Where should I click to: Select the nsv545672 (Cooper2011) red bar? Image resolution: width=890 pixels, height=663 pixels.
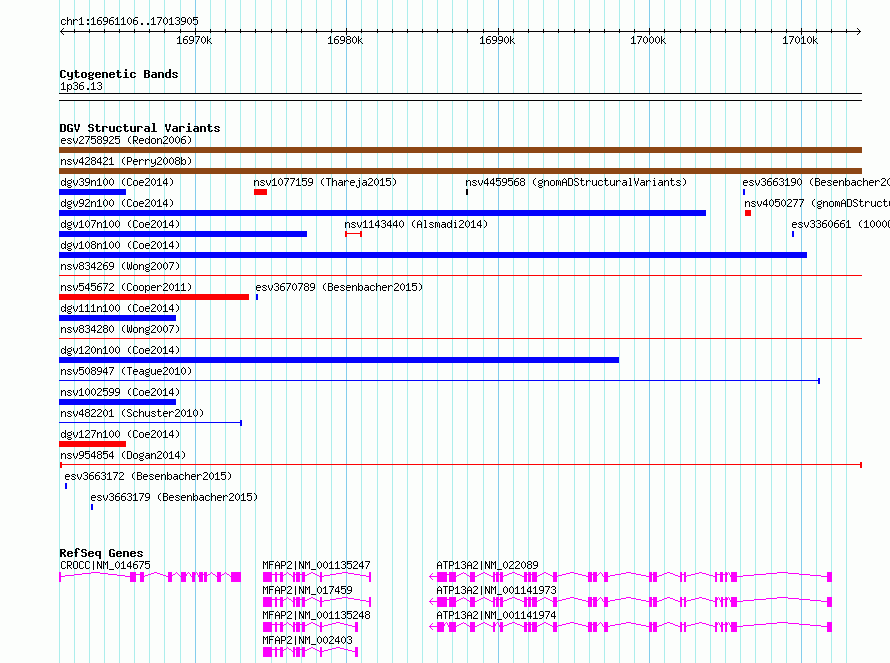click(154, 297)
